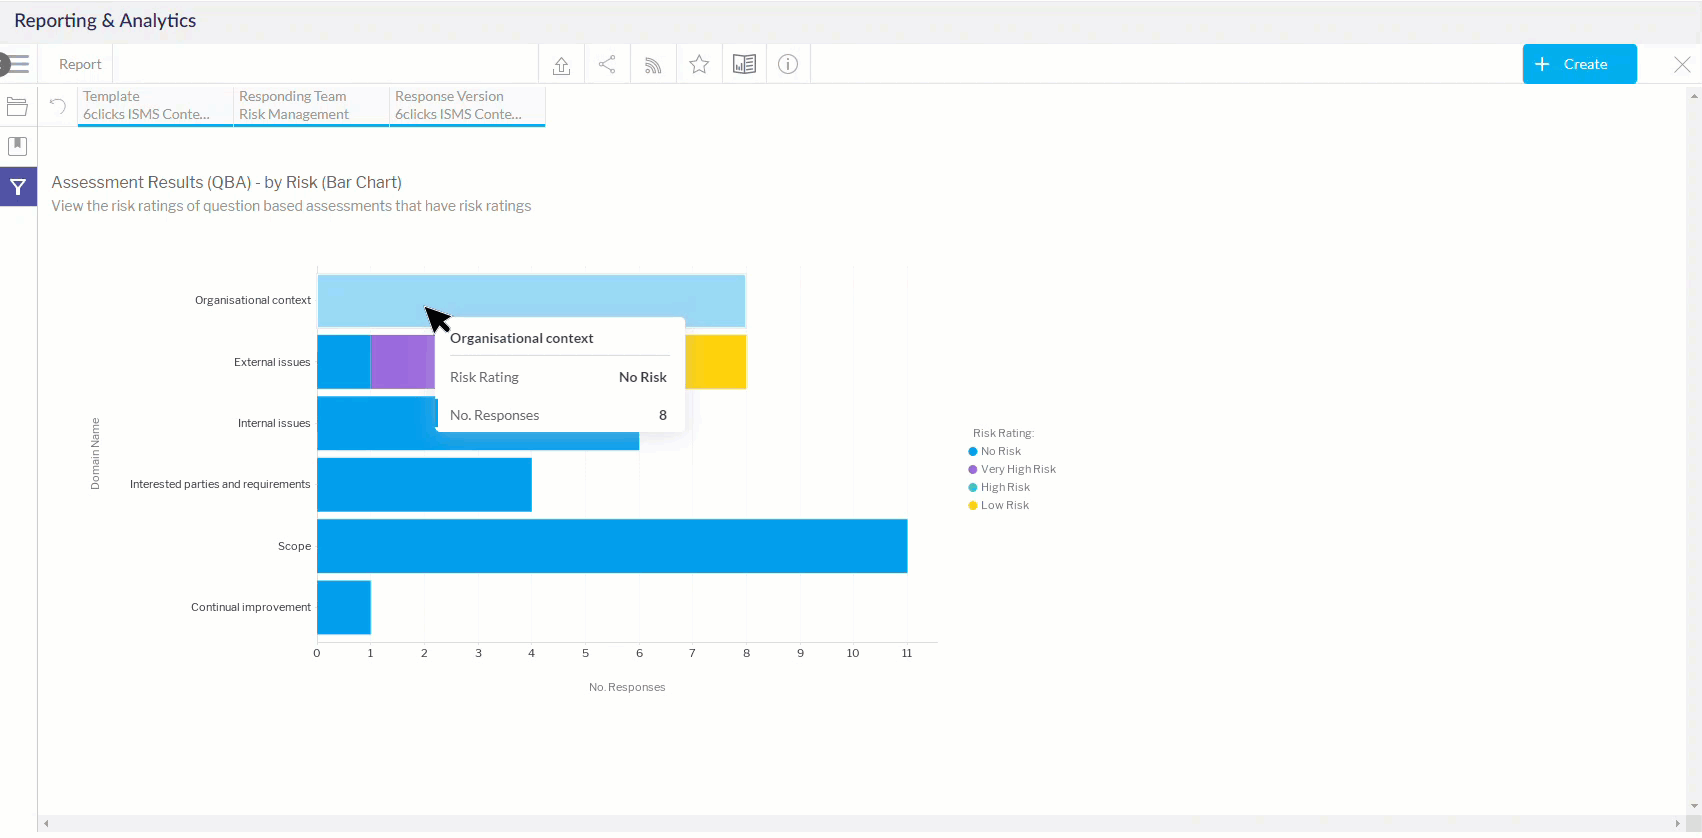This screenshot has width=1702, height=838.
Task: Open the storyboard chart-page icon
Action: (744, 65)
